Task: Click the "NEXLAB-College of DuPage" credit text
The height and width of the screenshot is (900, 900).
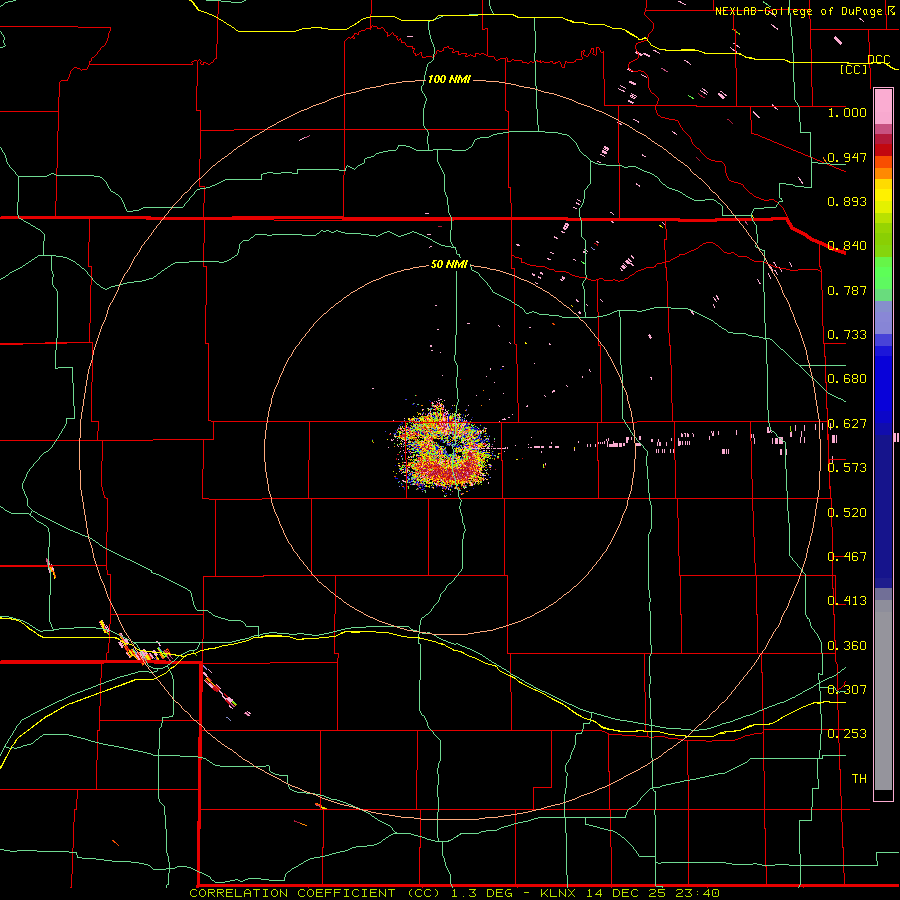Action: (798, 11)
